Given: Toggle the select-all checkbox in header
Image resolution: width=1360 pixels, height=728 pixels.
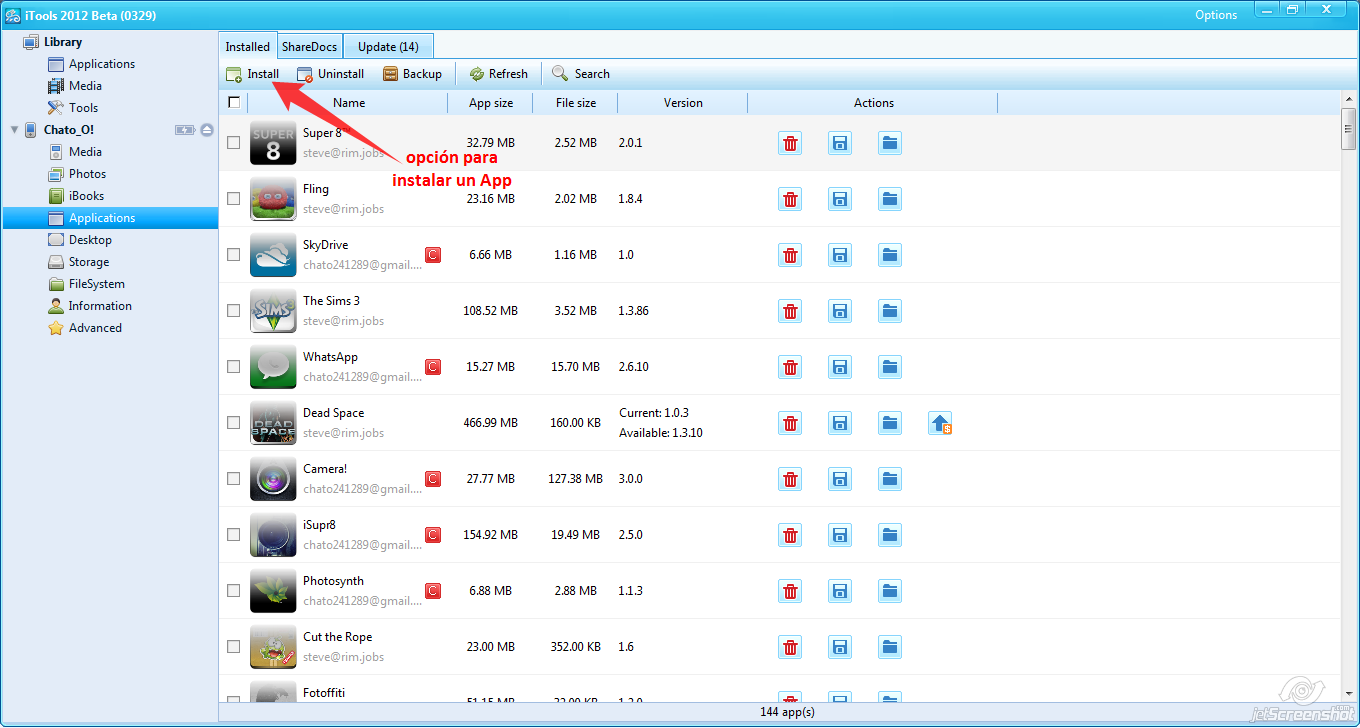Looking at the screenshot, I should click(234, 102).
